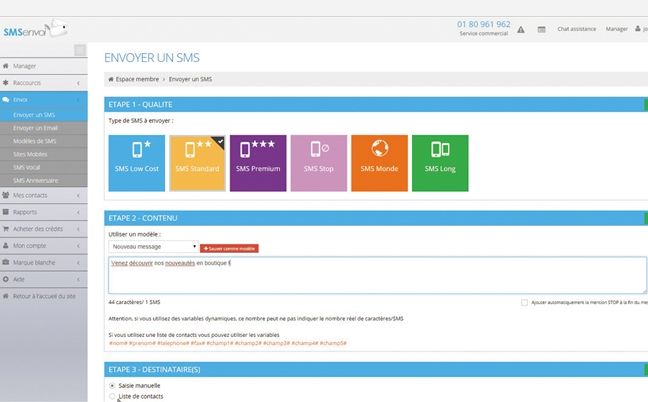
Task: Expand the Aide chevron
Action: tap(78, 280)
